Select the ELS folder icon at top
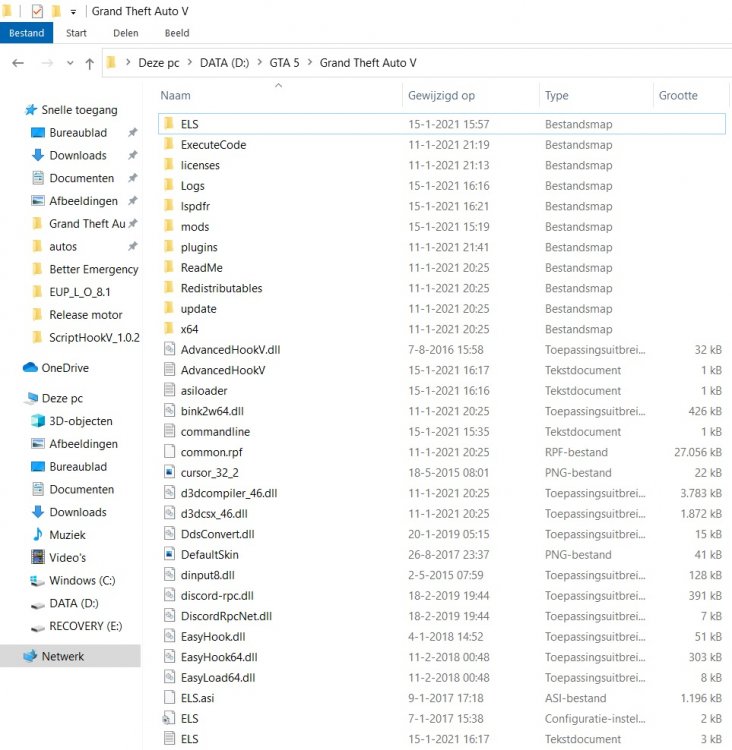 tap(169, 124)
